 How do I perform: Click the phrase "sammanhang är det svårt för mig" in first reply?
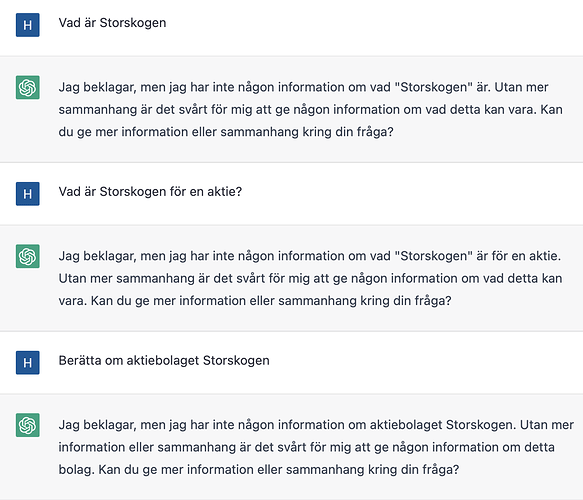[x=155, y=110]
